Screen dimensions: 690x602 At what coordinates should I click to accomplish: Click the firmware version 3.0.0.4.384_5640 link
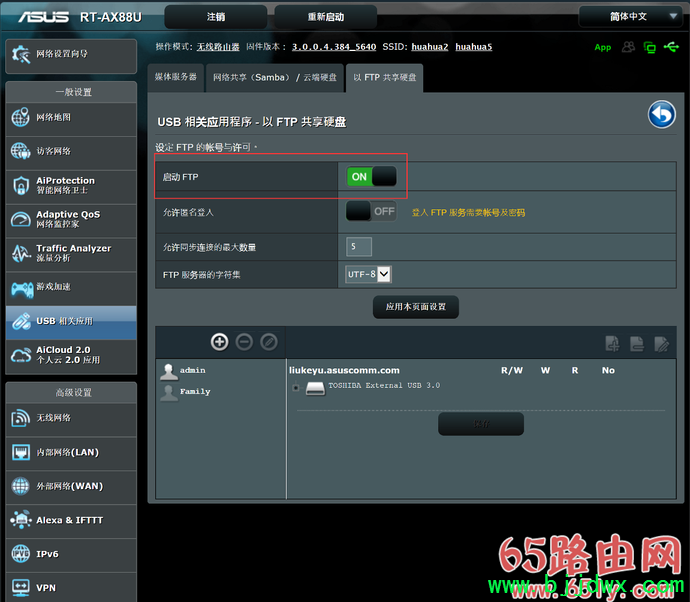[x=334, y=47]
